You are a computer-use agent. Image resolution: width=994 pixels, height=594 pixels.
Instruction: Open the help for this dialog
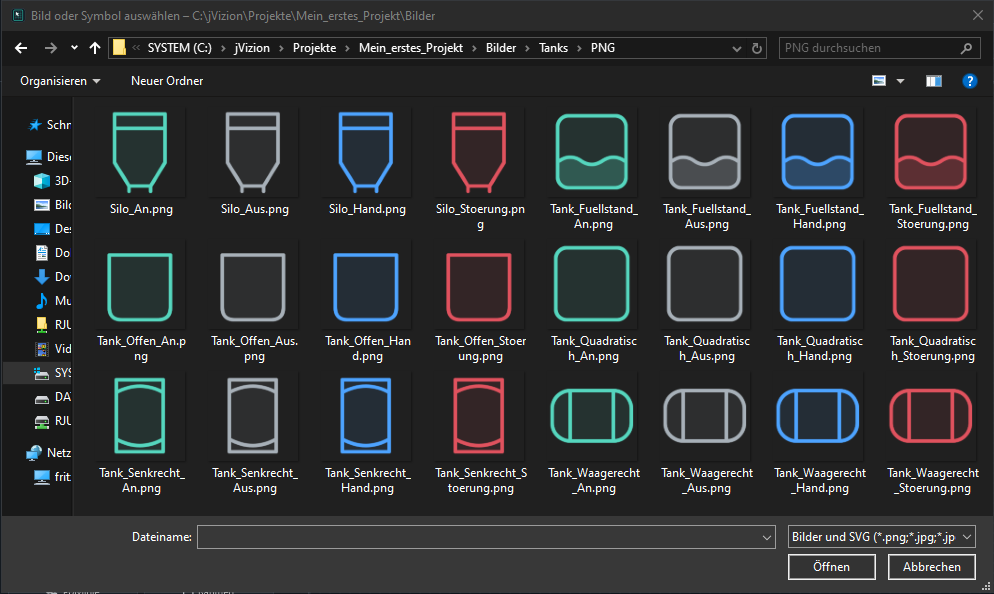pyautogui.click(x=969, y=81)
